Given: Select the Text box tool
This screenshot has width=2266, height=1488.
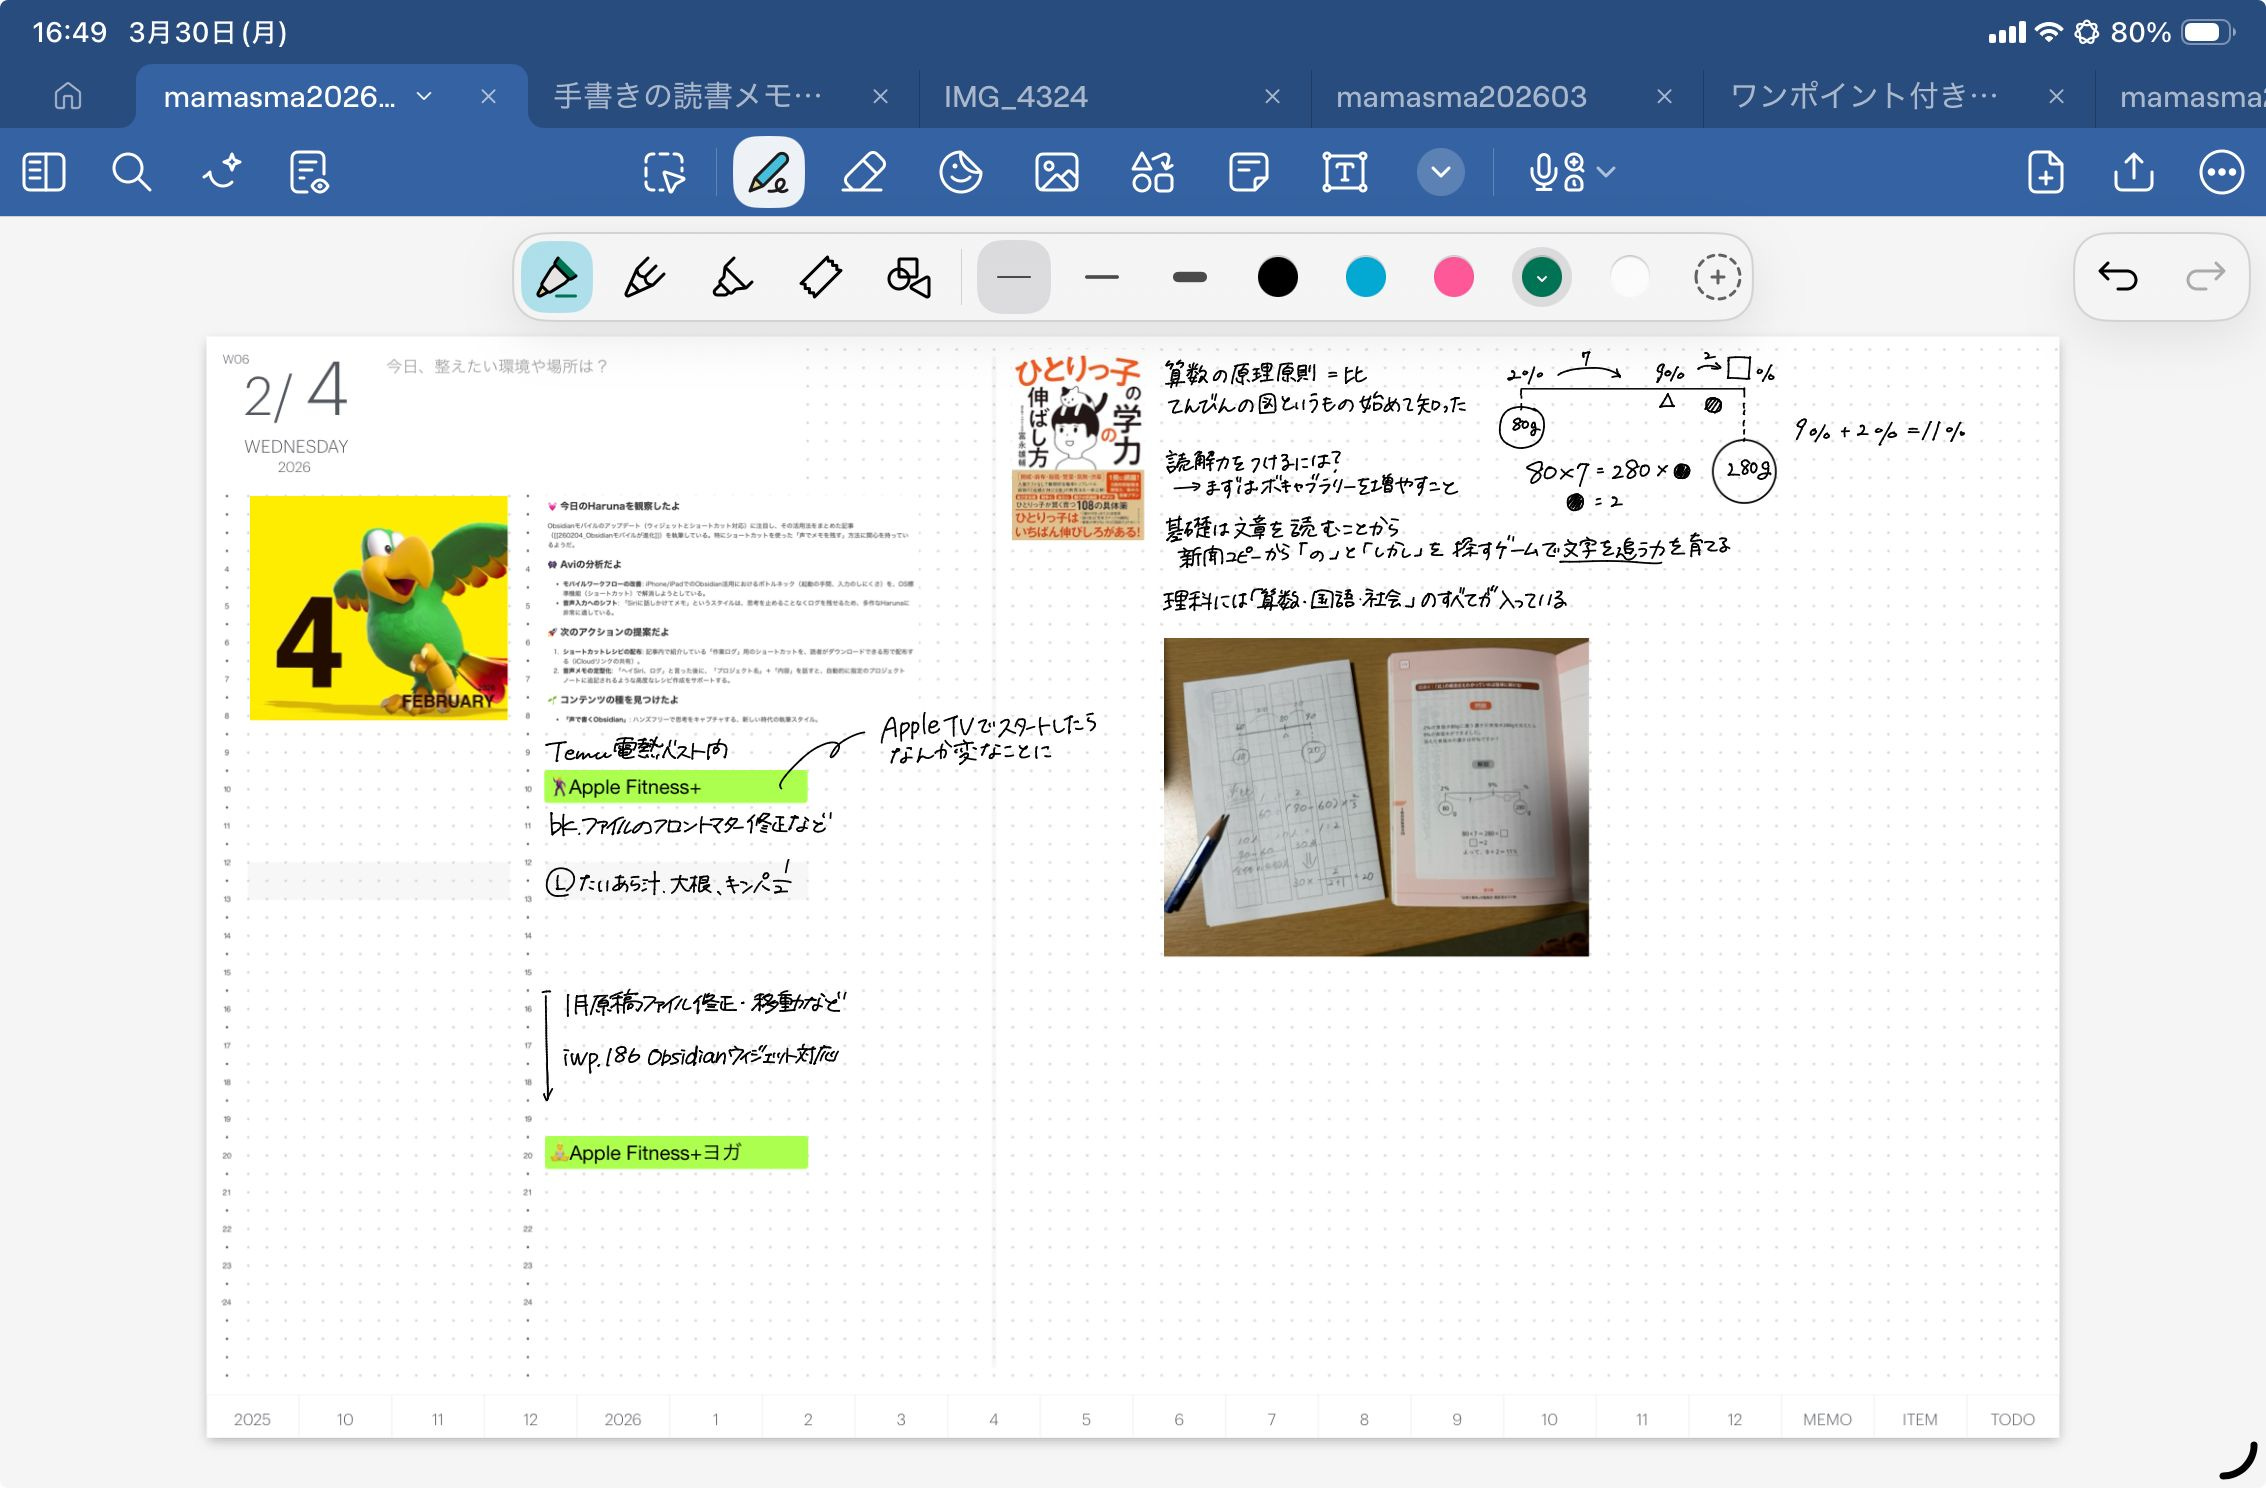Looking at the screenshot, I should (1344, 172).
